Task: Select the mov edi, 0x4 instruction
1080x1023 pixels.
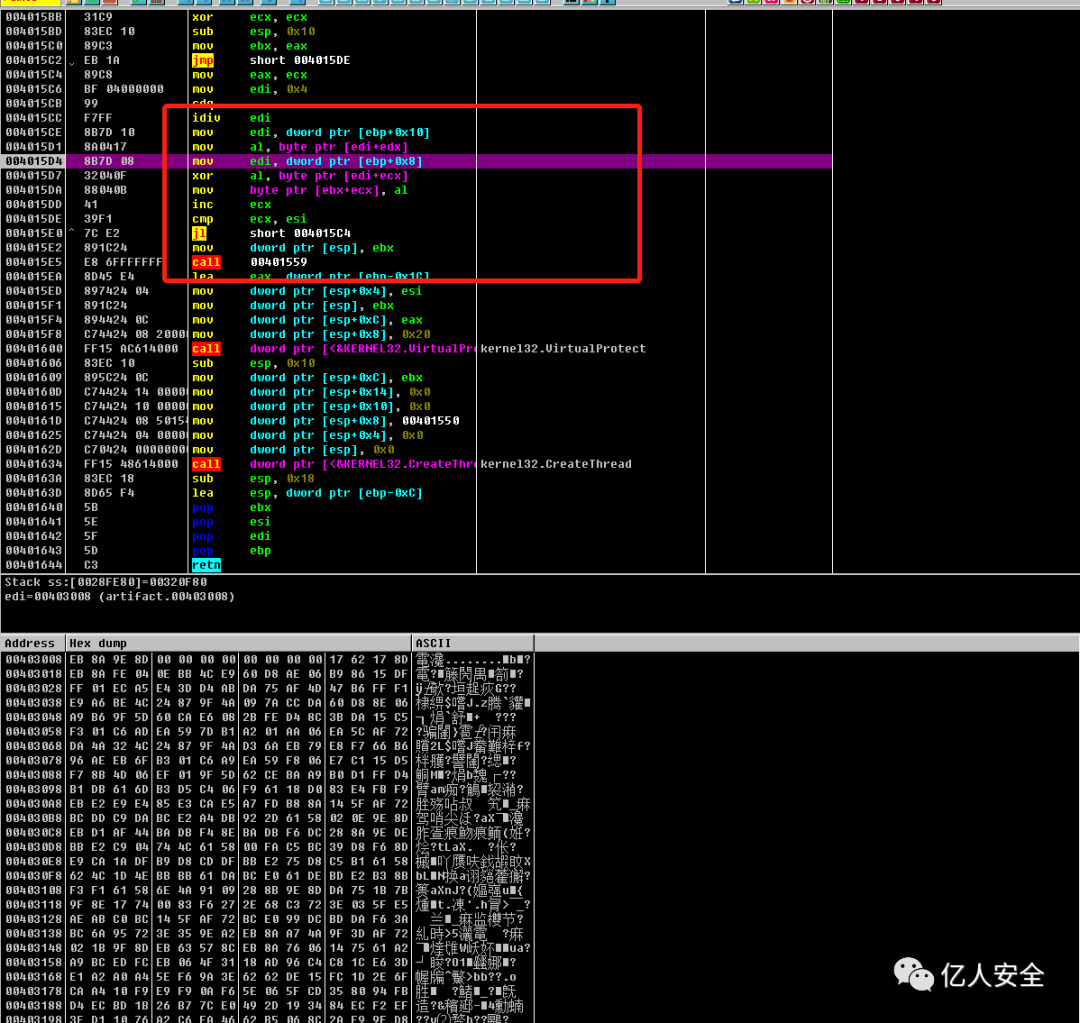Action: (x=249, y=90)
